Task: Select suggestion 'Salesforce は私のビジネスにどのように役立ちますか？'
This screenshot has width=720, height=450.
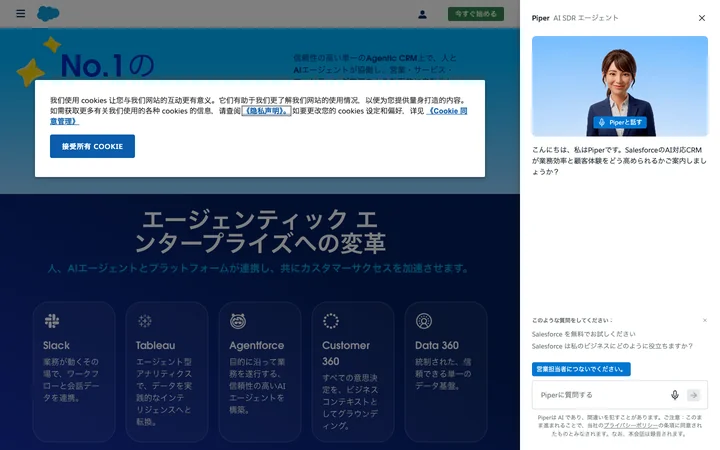Action: pyautogui.click(x=612, y=346)
